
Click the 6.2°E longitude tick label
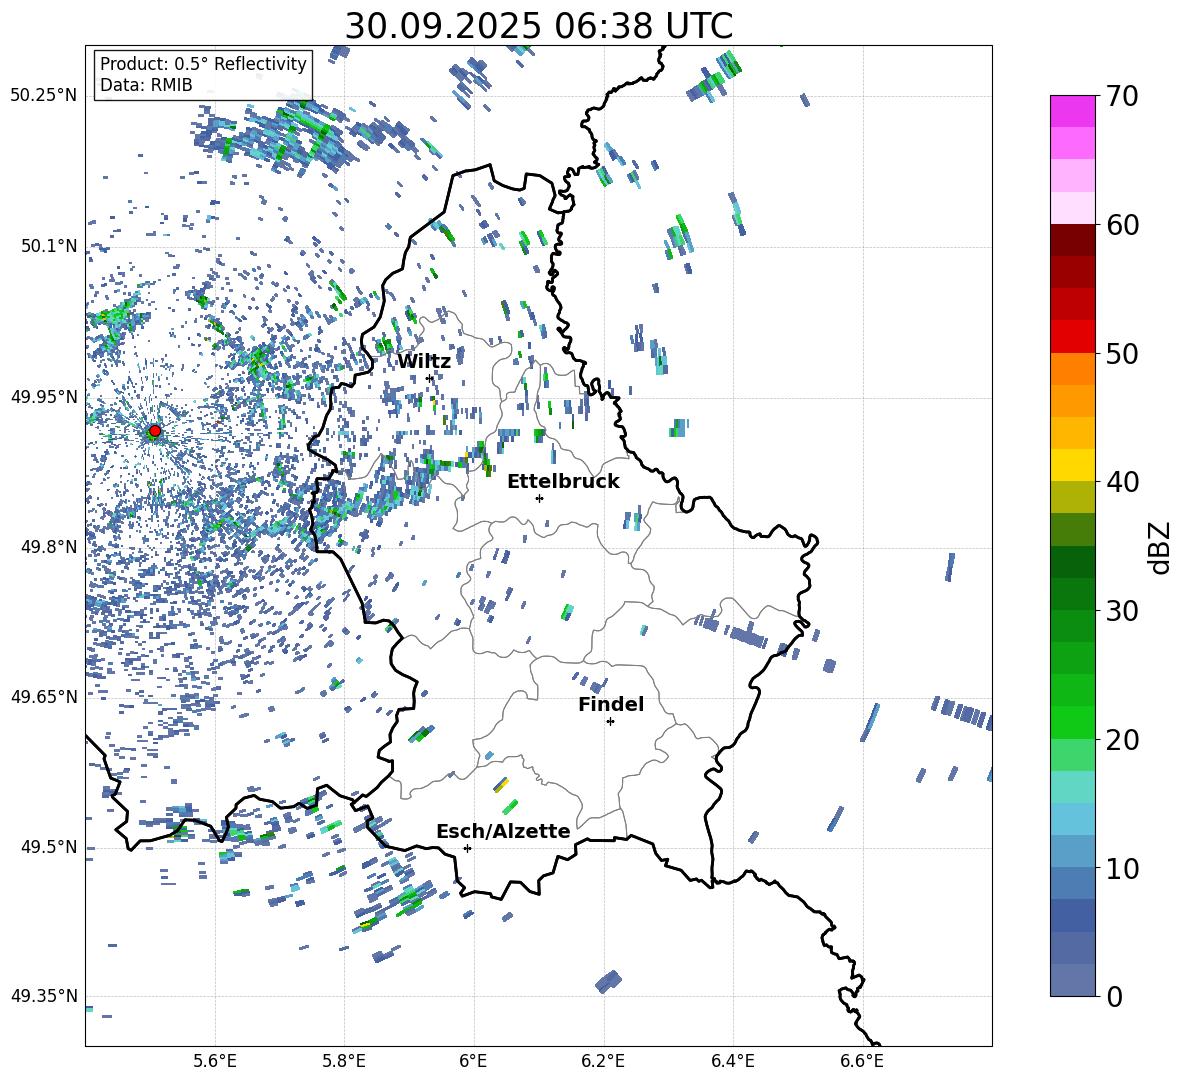pos(603,1061)
